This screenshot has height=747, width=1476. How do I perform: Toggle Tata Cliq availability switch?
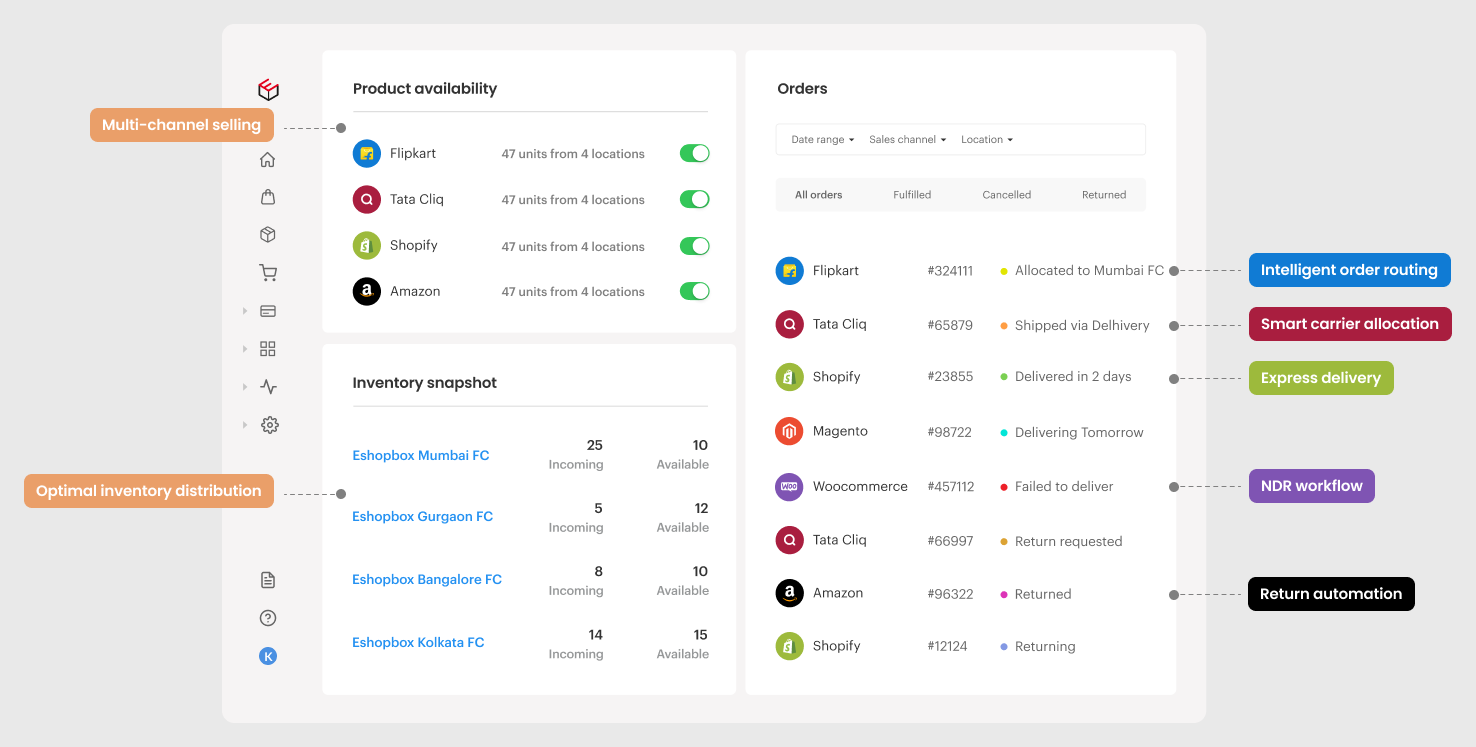pos(694,199)
